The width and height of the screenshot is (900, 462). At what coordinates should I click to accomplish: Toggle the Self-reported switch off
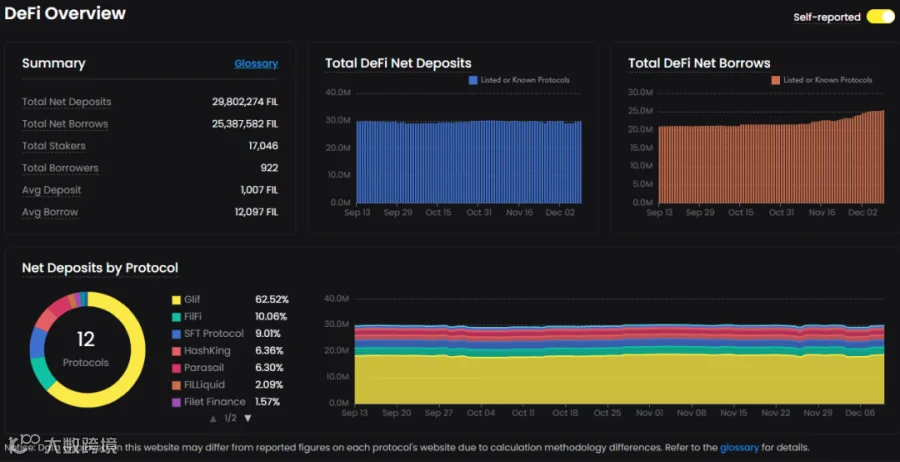click(x=880, y=17)
